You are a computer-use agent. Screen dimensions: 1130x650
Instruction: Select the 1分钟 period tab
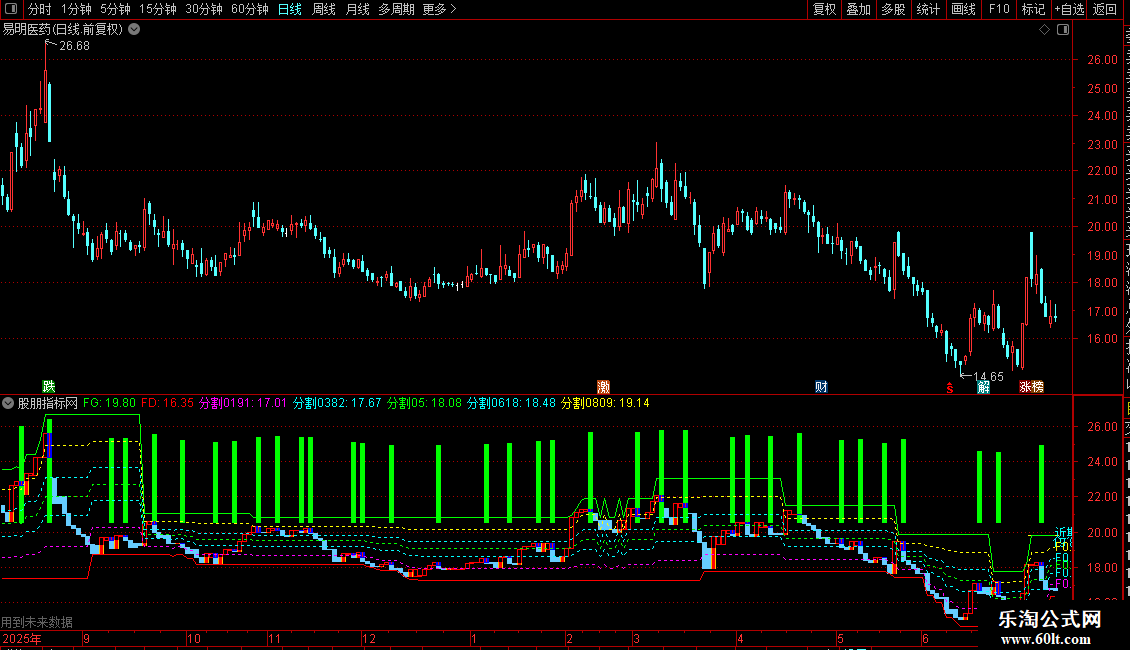click(76, 9)
